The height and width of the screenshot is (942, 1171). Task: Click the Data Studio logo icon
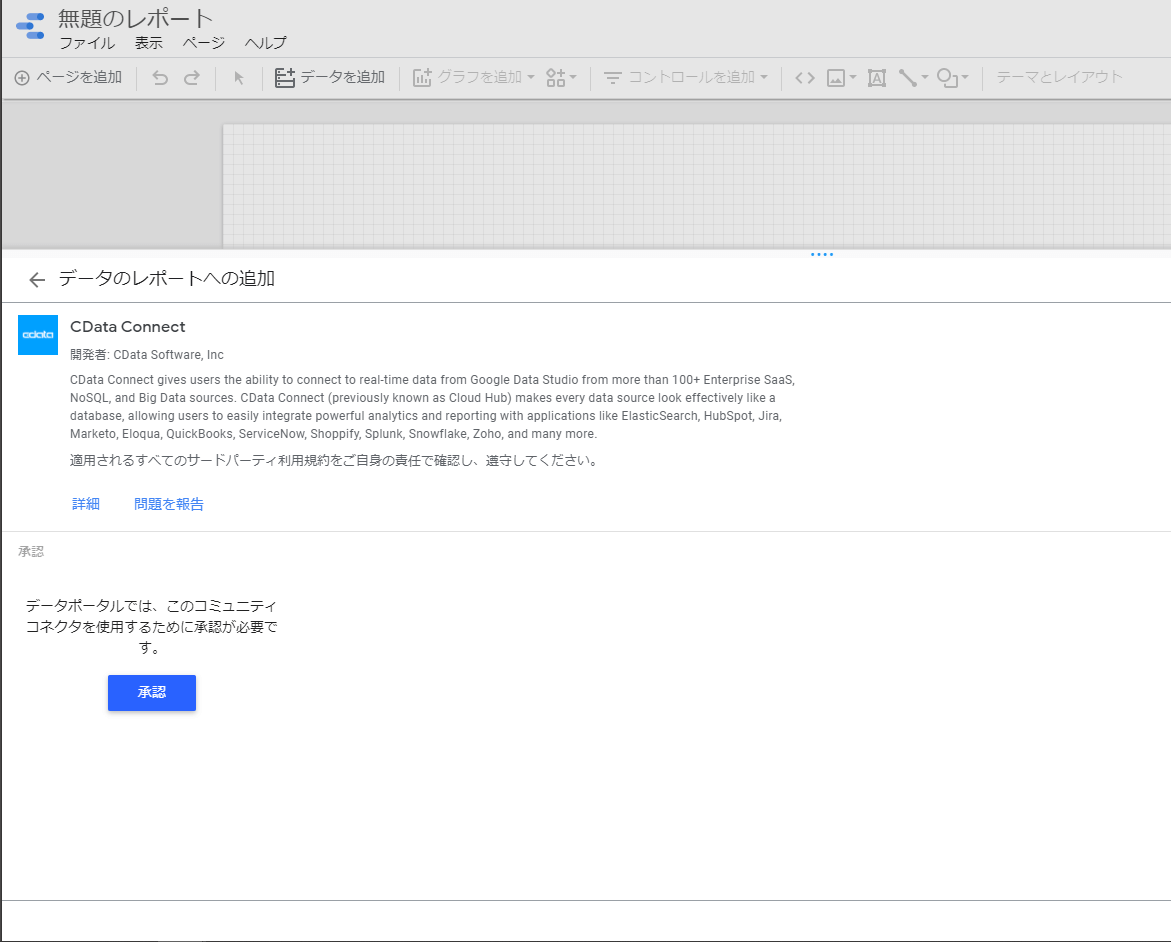(31, 26)
